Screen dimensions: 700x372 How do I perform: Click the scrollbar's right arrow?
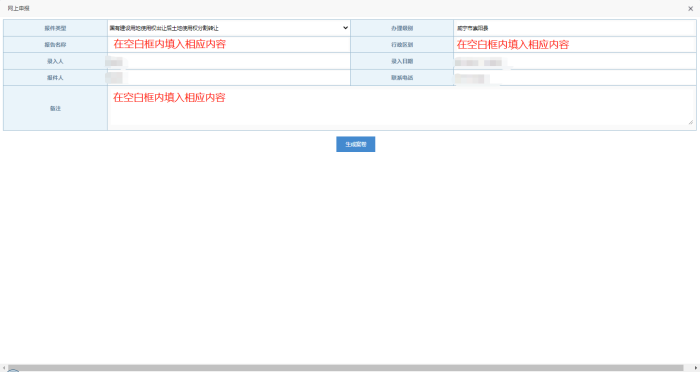point(696,368)
